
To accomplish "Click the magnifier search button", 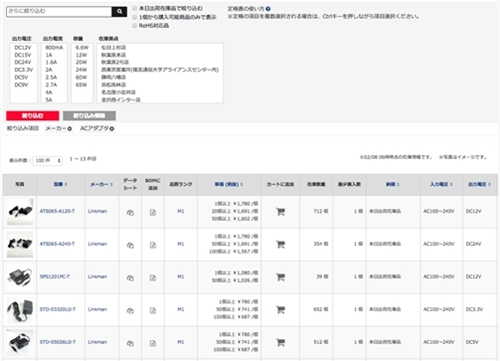I will pos(119,12).
